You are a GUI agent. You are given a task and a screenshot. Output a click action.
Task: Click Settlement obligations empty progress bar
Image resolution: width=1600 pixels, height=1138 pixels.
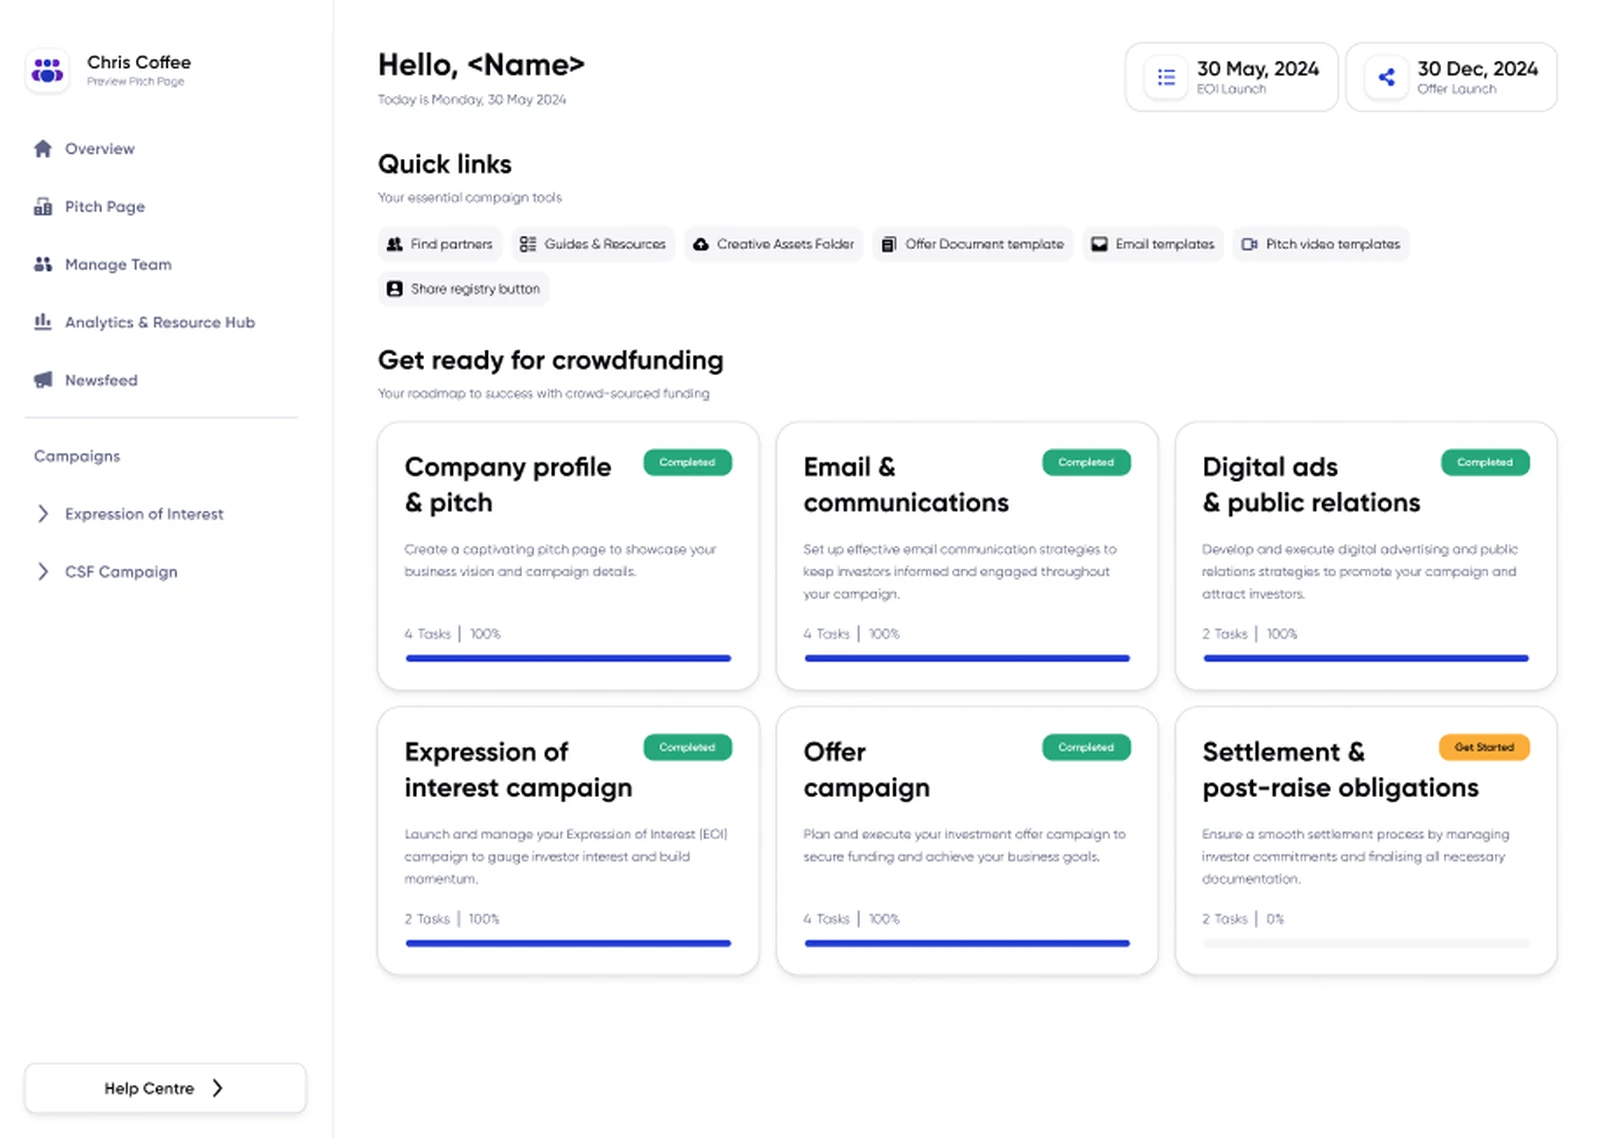pyautogui.click(x=1366, y=943)
